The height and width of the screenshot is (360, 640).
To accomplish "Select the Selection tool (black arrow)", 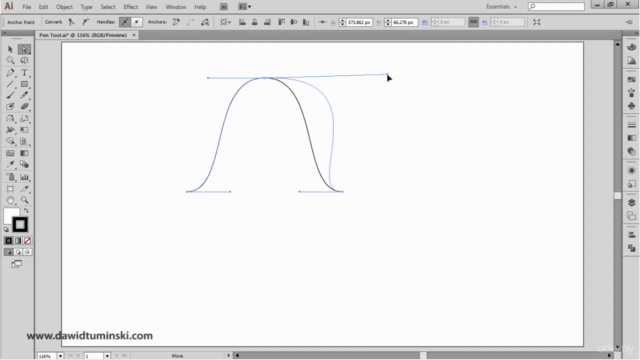I will coord(10,49).
